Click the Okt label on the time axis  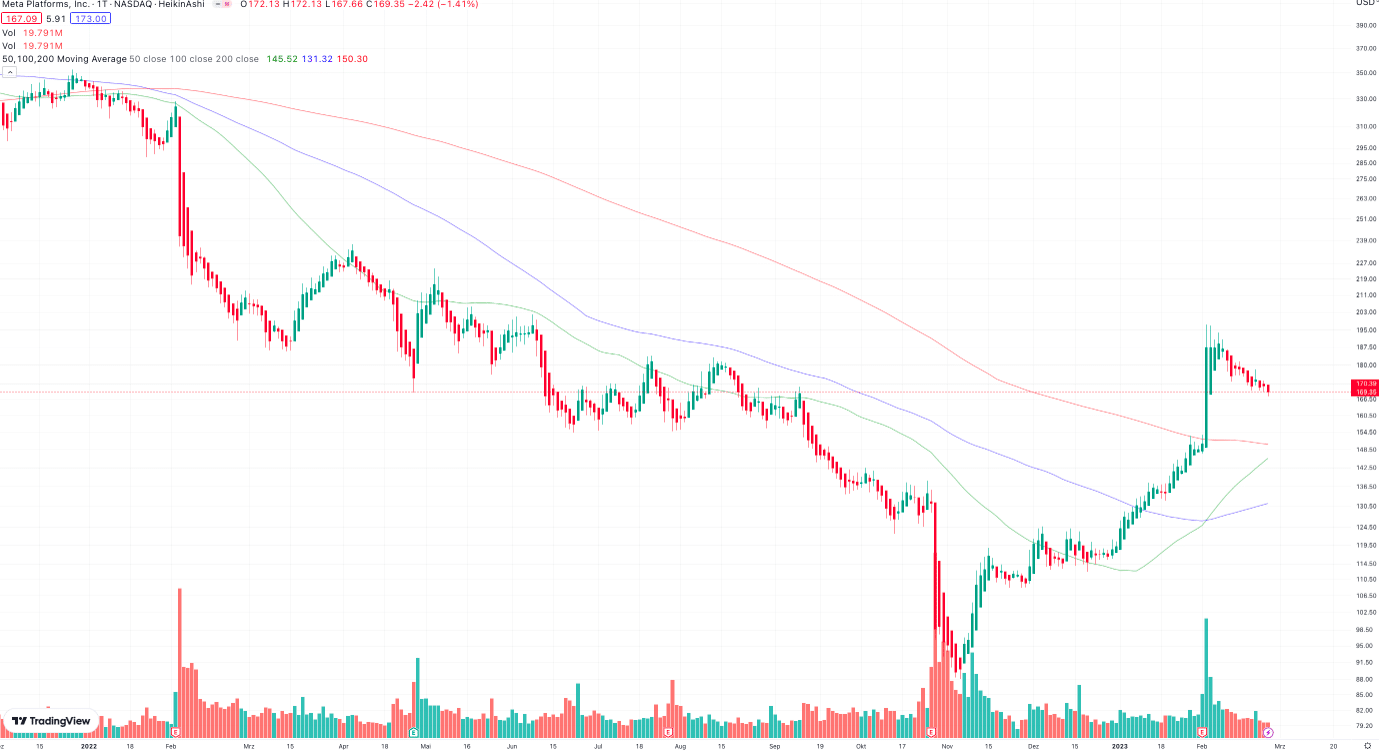point(861,745)
